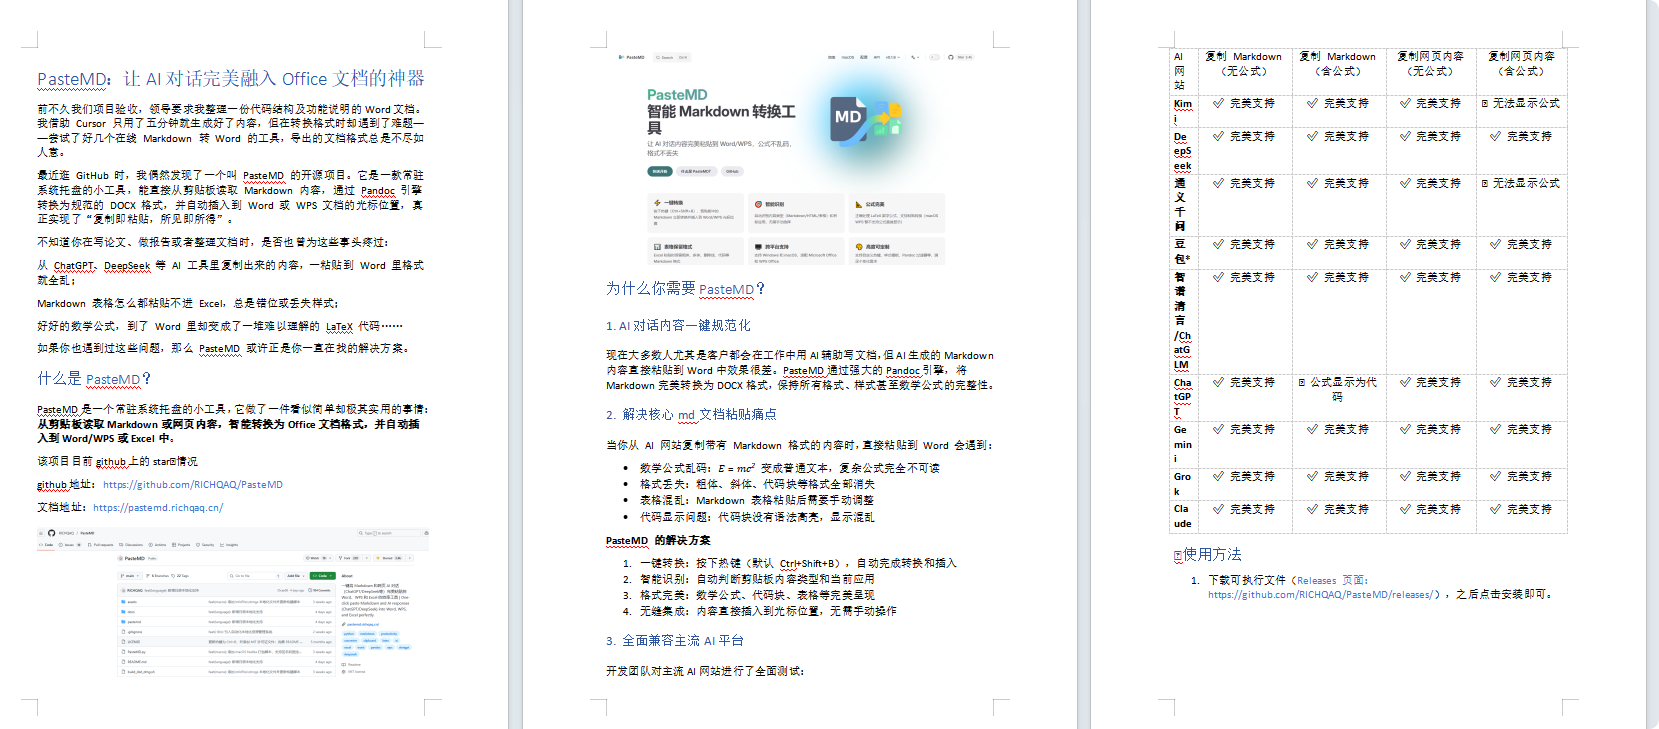The height and width of the screenshot is (729, 1659).
Task: Expand the version dropdown in PasteMD site header
Action: (x=892, y=57)
